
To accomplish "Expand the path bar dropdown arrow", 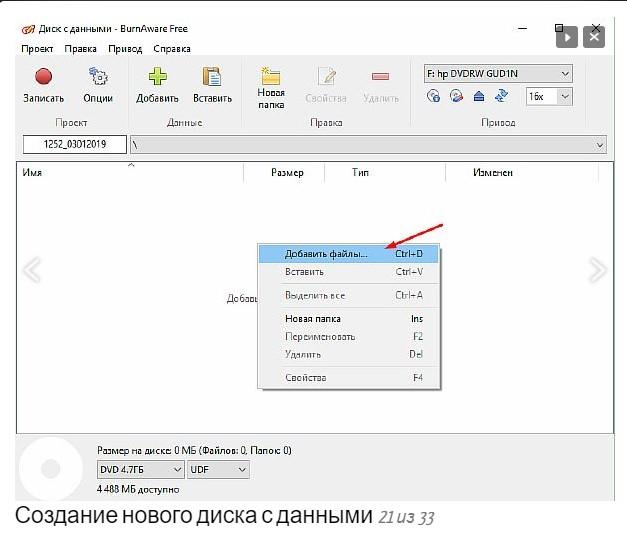I will coord(599,145).
